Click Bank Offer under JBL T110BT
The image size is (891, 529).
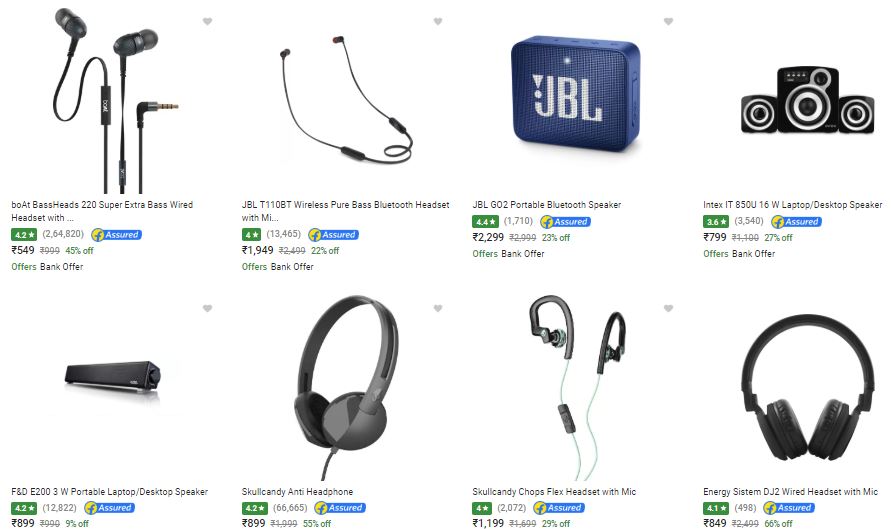292,266
